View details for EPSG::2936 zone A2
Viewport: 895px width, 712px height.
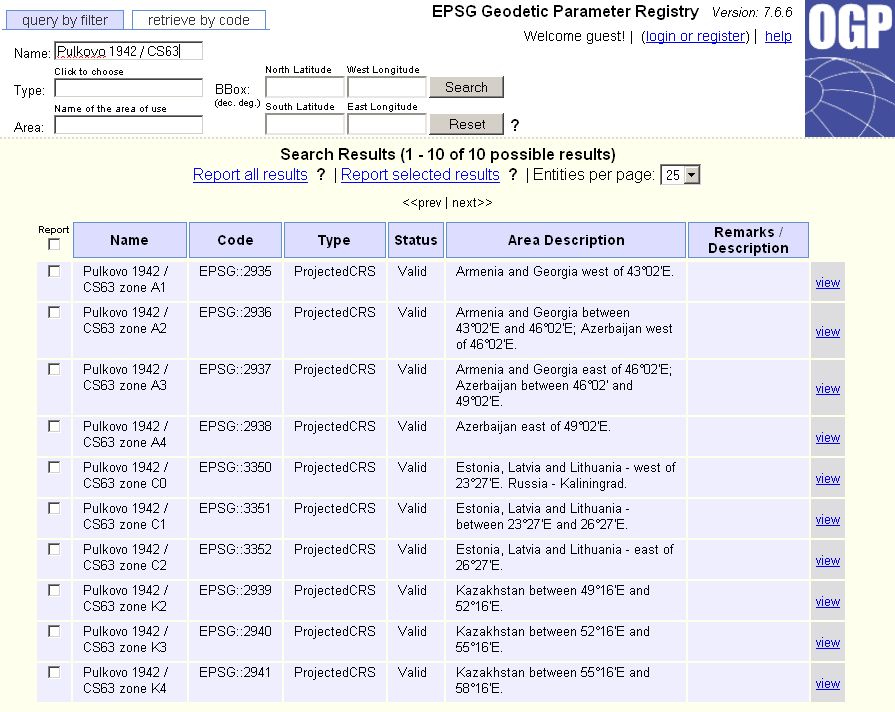(x=828, y=332)
